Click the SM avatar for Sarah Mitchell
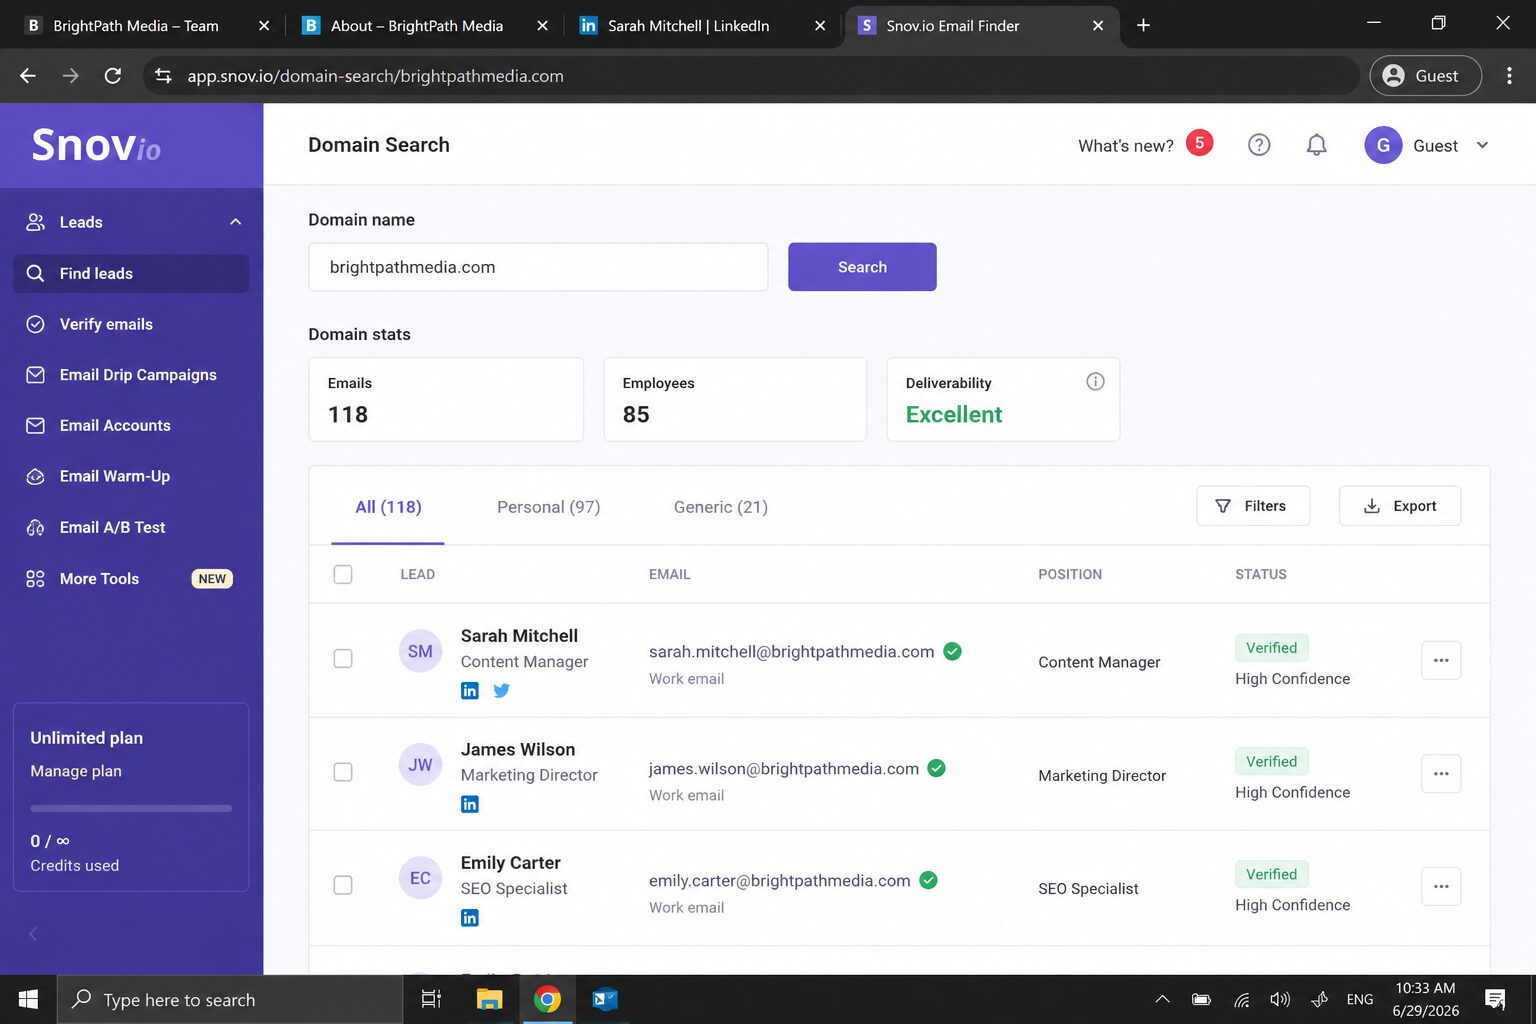 420,651
